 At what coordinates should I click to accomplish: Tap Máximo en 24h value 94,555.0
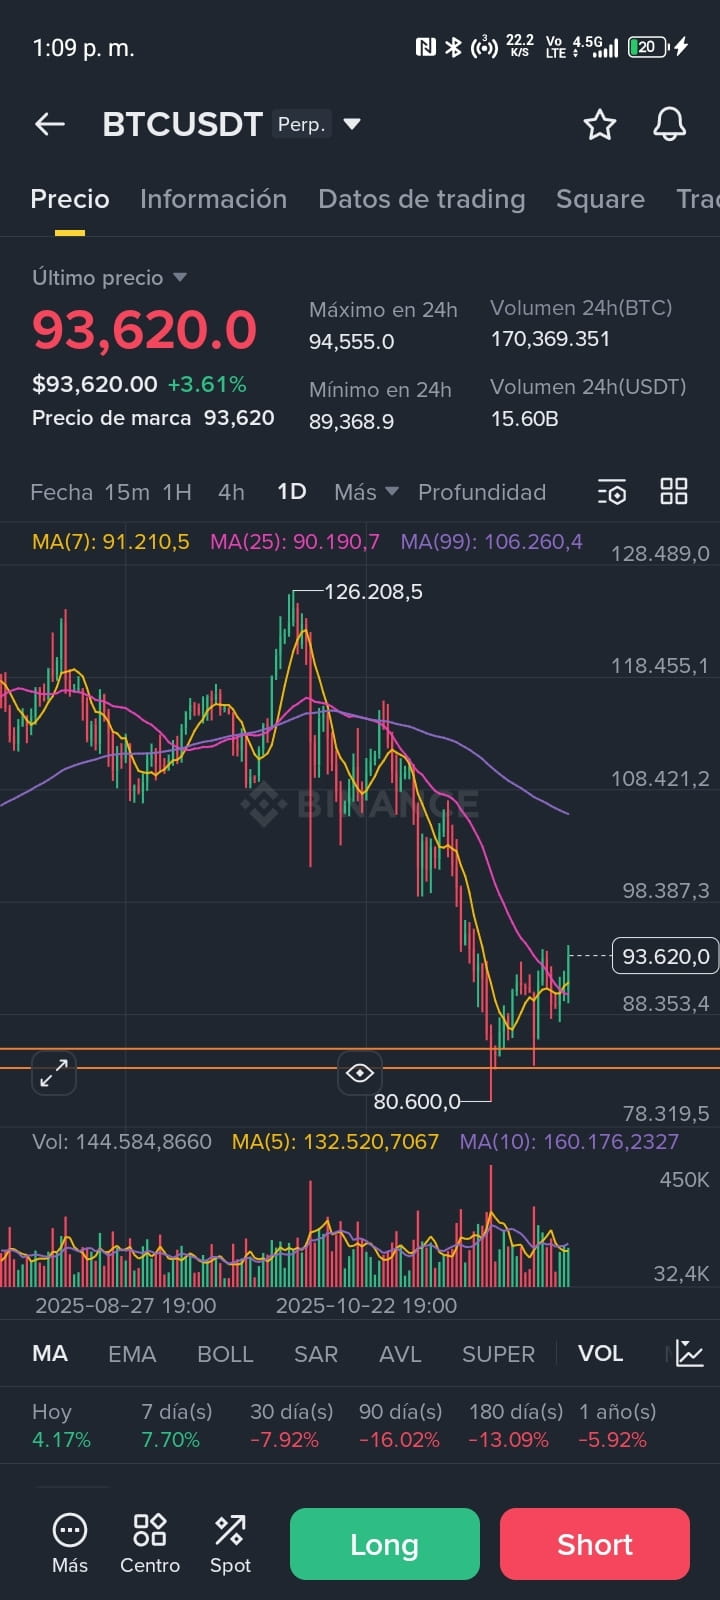(x=351, y=342)
